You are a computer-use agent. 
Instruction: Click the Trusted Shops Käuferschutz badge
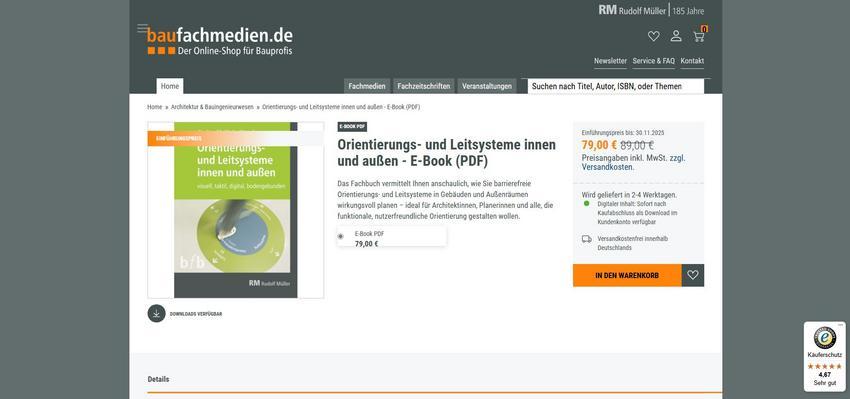(825, 356)
